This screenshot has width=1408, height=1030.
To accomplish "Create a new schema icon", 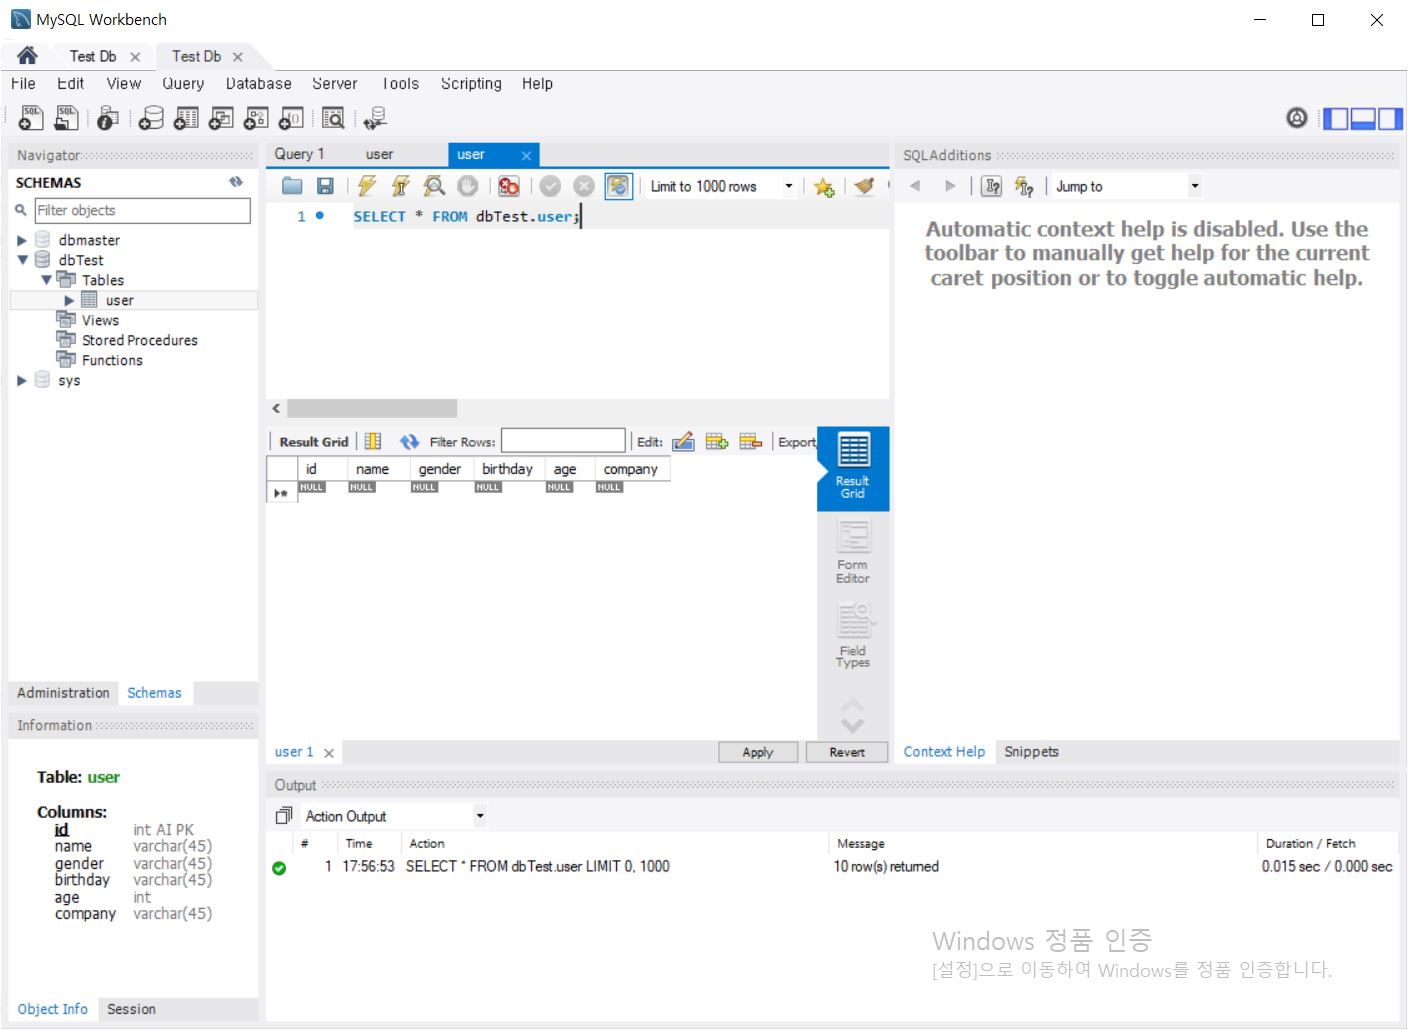I will pos(151,118).
